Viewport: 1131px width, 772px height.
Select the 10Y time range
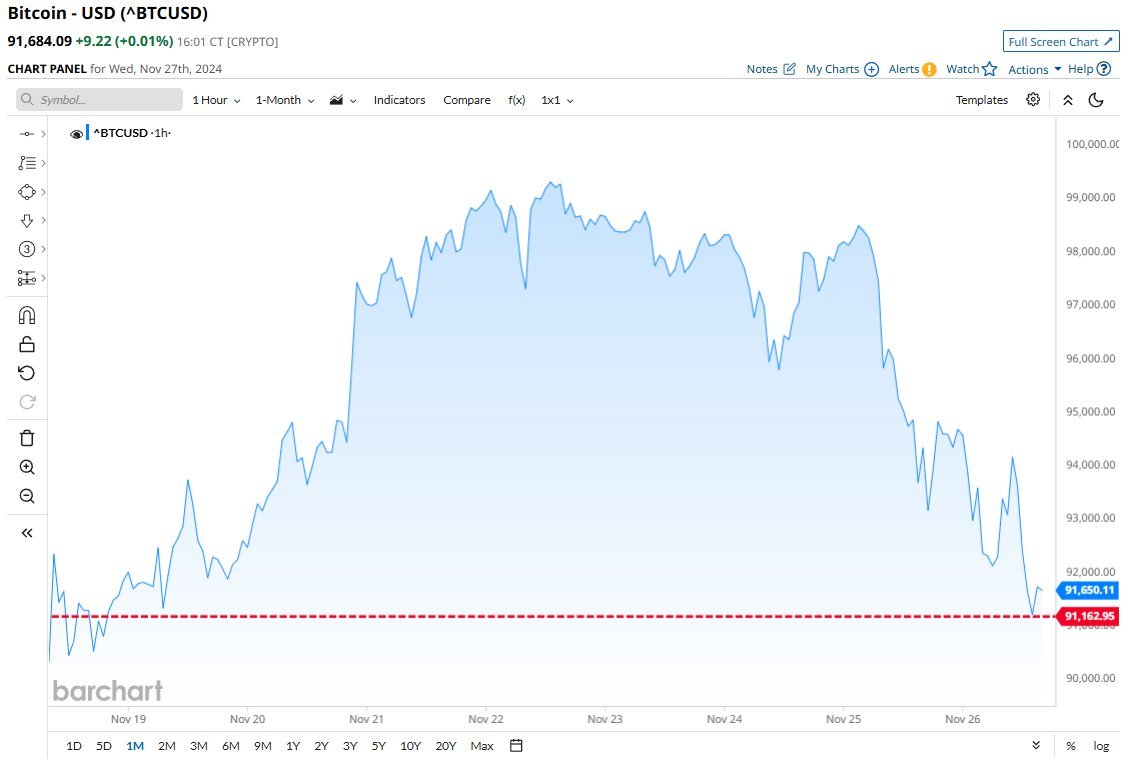coord(410,746)
